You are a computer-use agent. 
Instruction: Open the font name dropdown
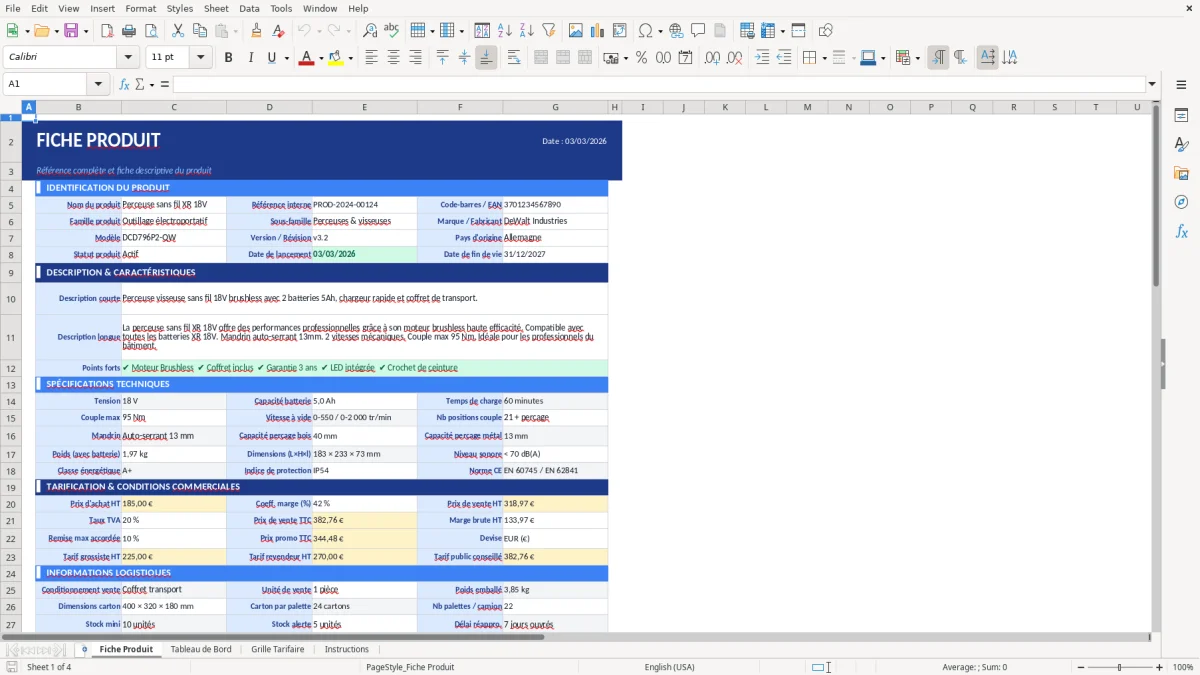127,57
